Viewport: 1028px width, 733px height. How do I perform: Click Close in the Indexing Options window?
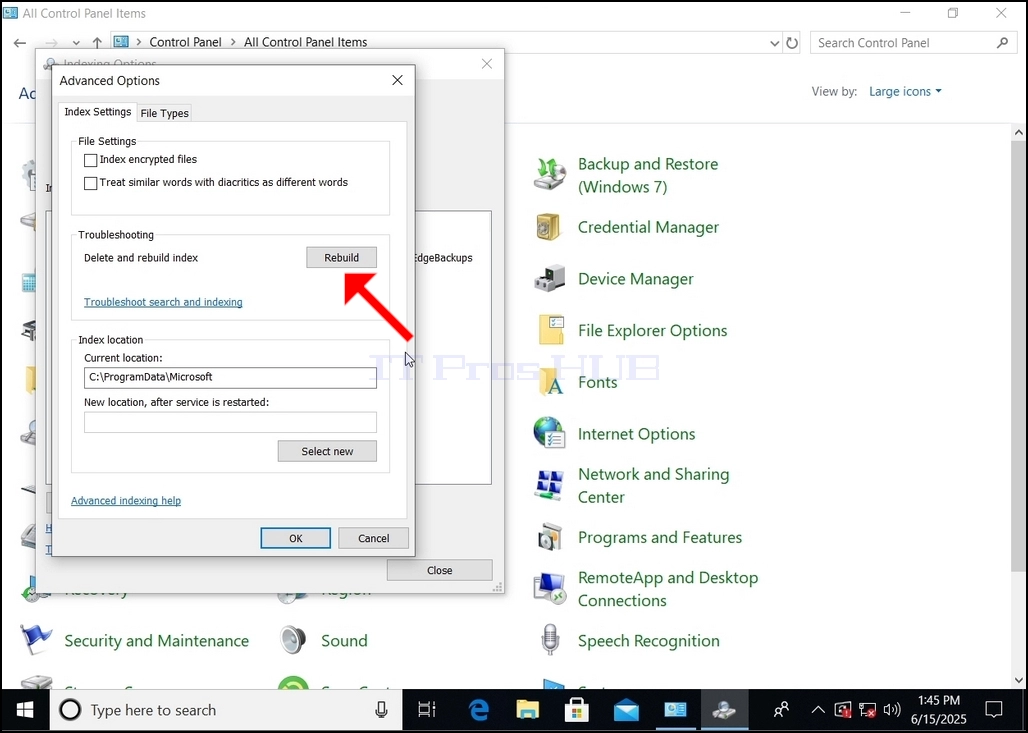pyautogui.click(x=439, y=570)
